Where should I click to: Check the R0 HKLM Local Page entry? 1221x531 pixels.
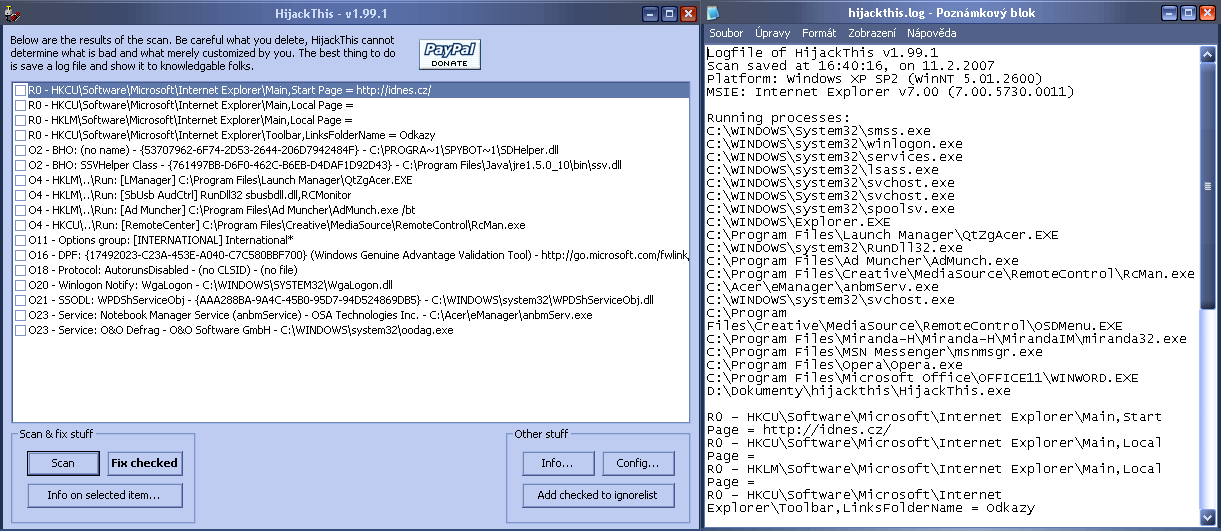[x=21, y=120]
